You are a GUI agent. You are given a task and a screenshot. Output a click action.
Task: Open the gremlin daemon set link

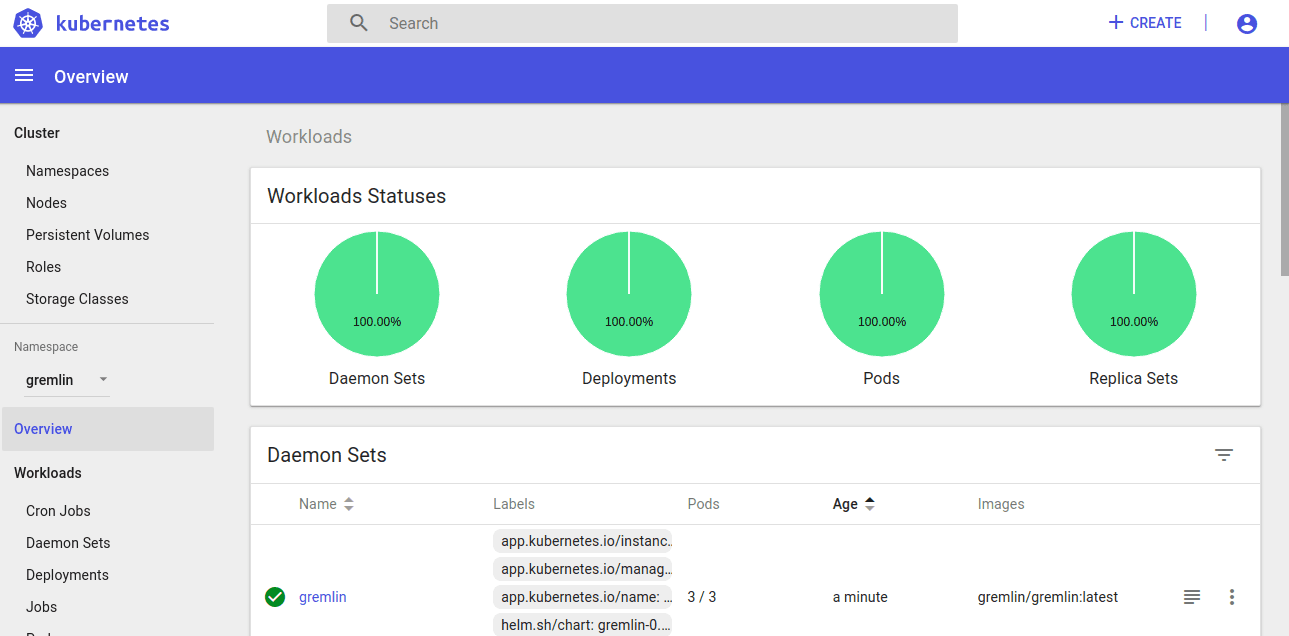323,597
